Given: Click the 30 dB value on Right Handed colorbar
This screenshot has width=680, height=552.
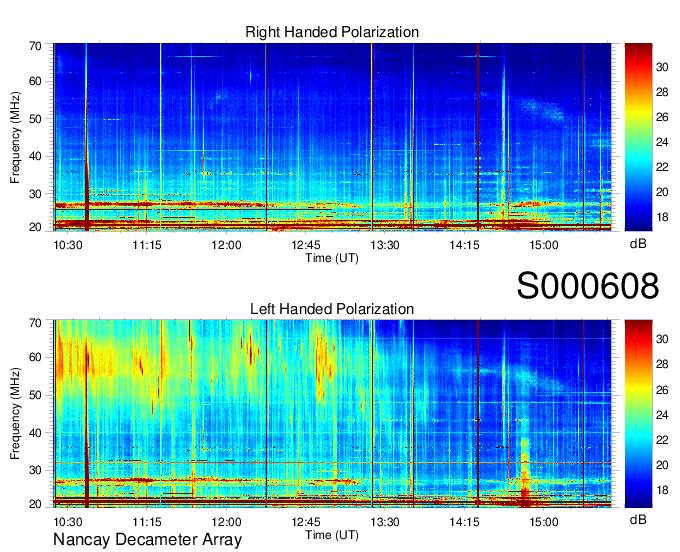Looking at the screenshot, I should [x=662, y=67].
